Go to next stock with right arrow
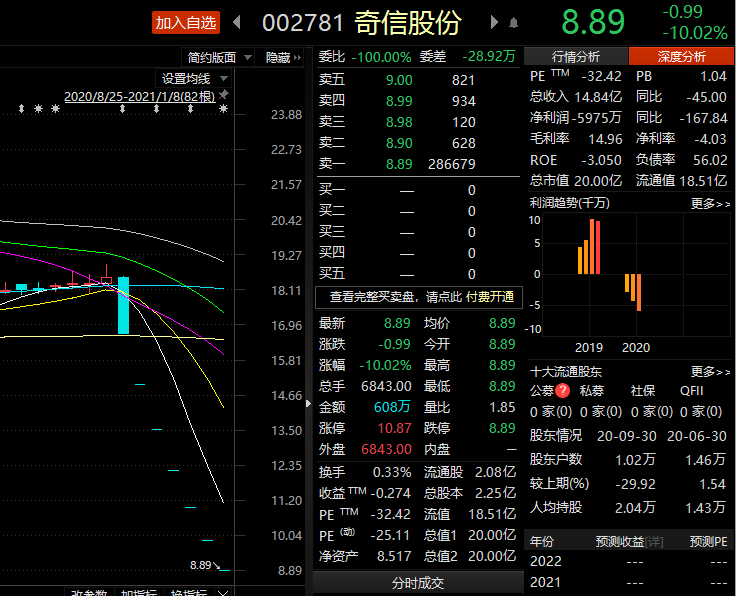 [494, 22]
